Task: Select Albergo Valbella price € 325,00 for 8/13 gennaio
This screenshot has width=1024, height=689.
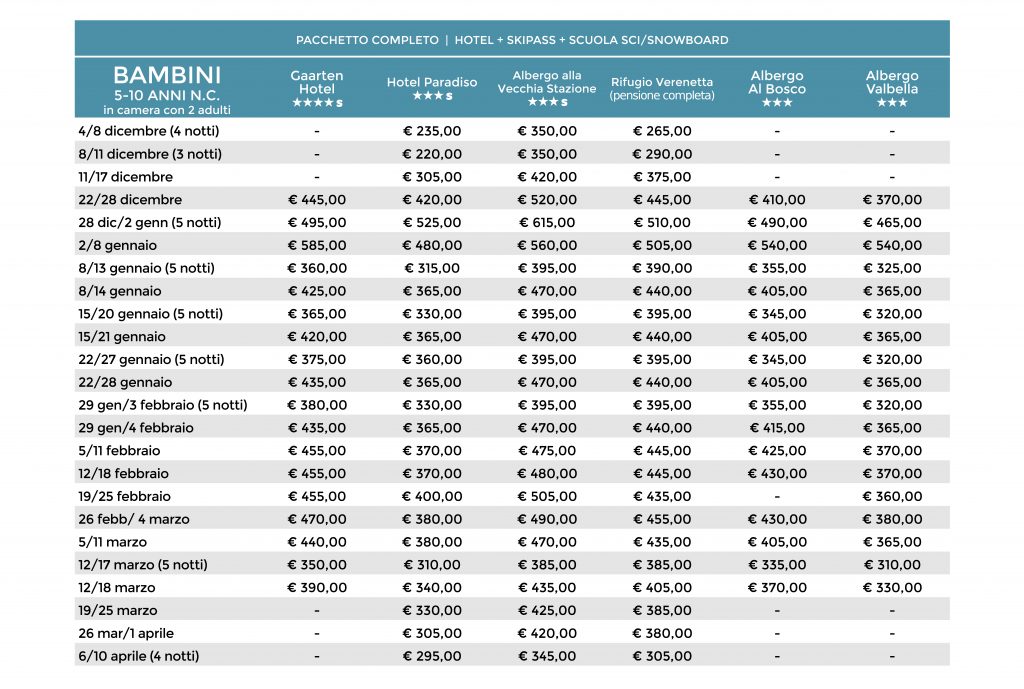Action: (892, 268)
